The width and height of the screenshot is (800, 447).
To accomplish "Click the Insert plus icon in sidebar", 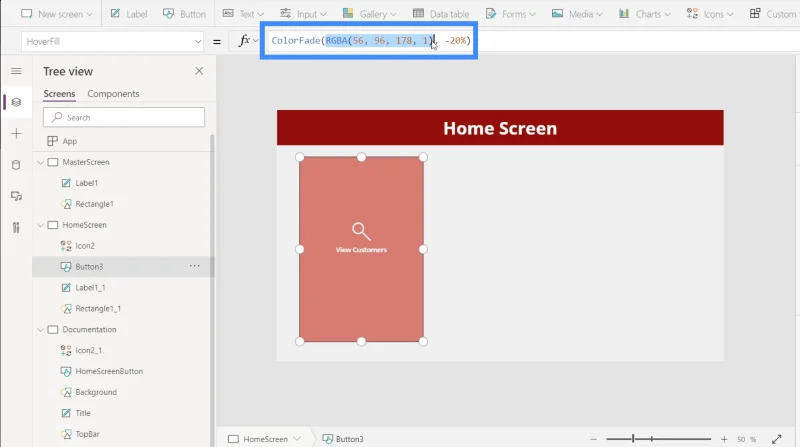I will (16, 134).
